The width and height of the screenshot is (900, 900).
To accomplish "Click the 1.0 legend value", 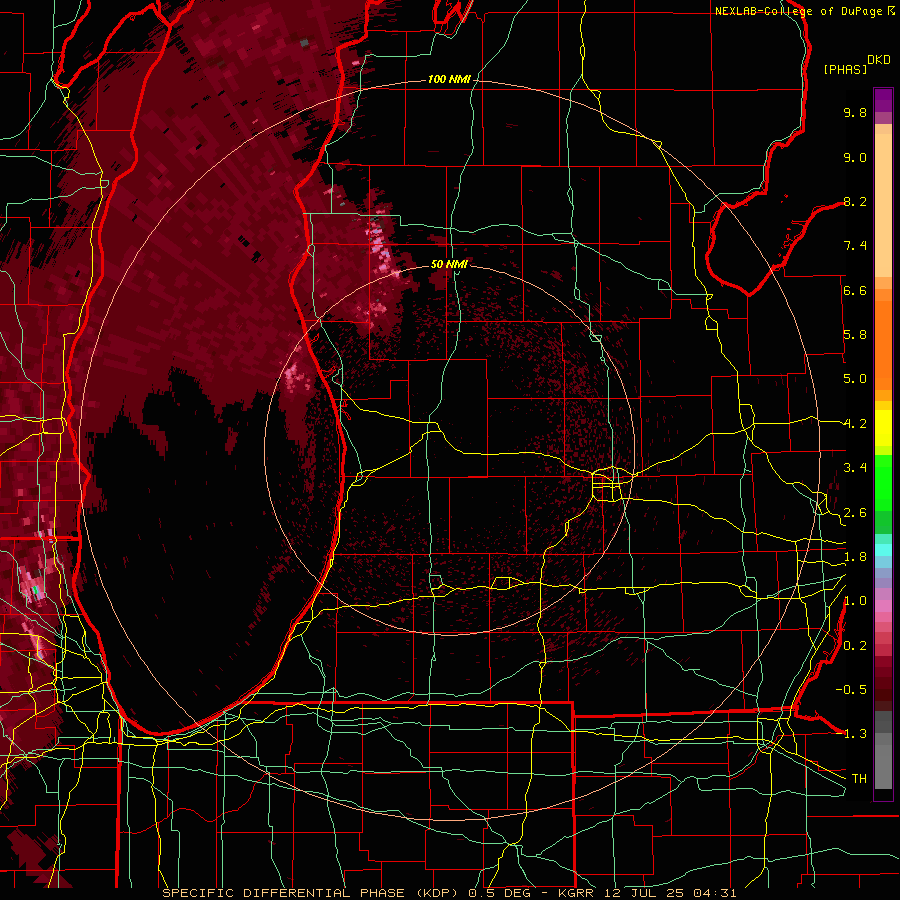I will (x=855, y=601).
